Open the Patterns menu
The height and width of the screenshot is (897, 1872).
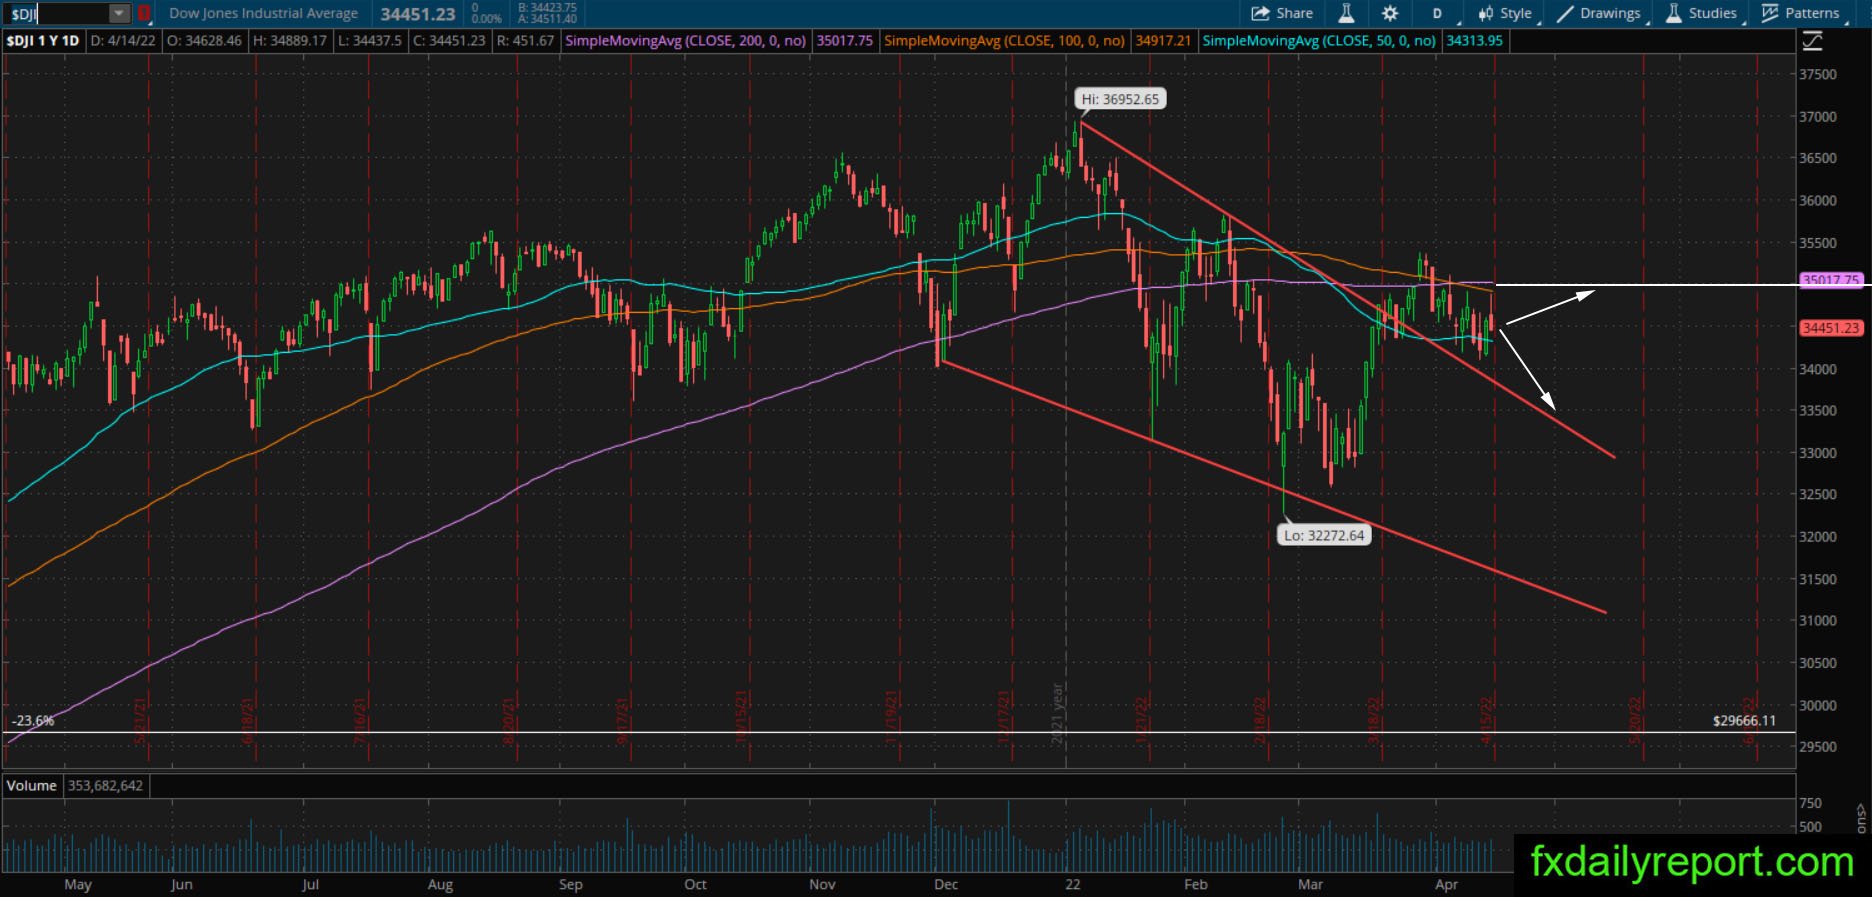(x=1801, y=13)
